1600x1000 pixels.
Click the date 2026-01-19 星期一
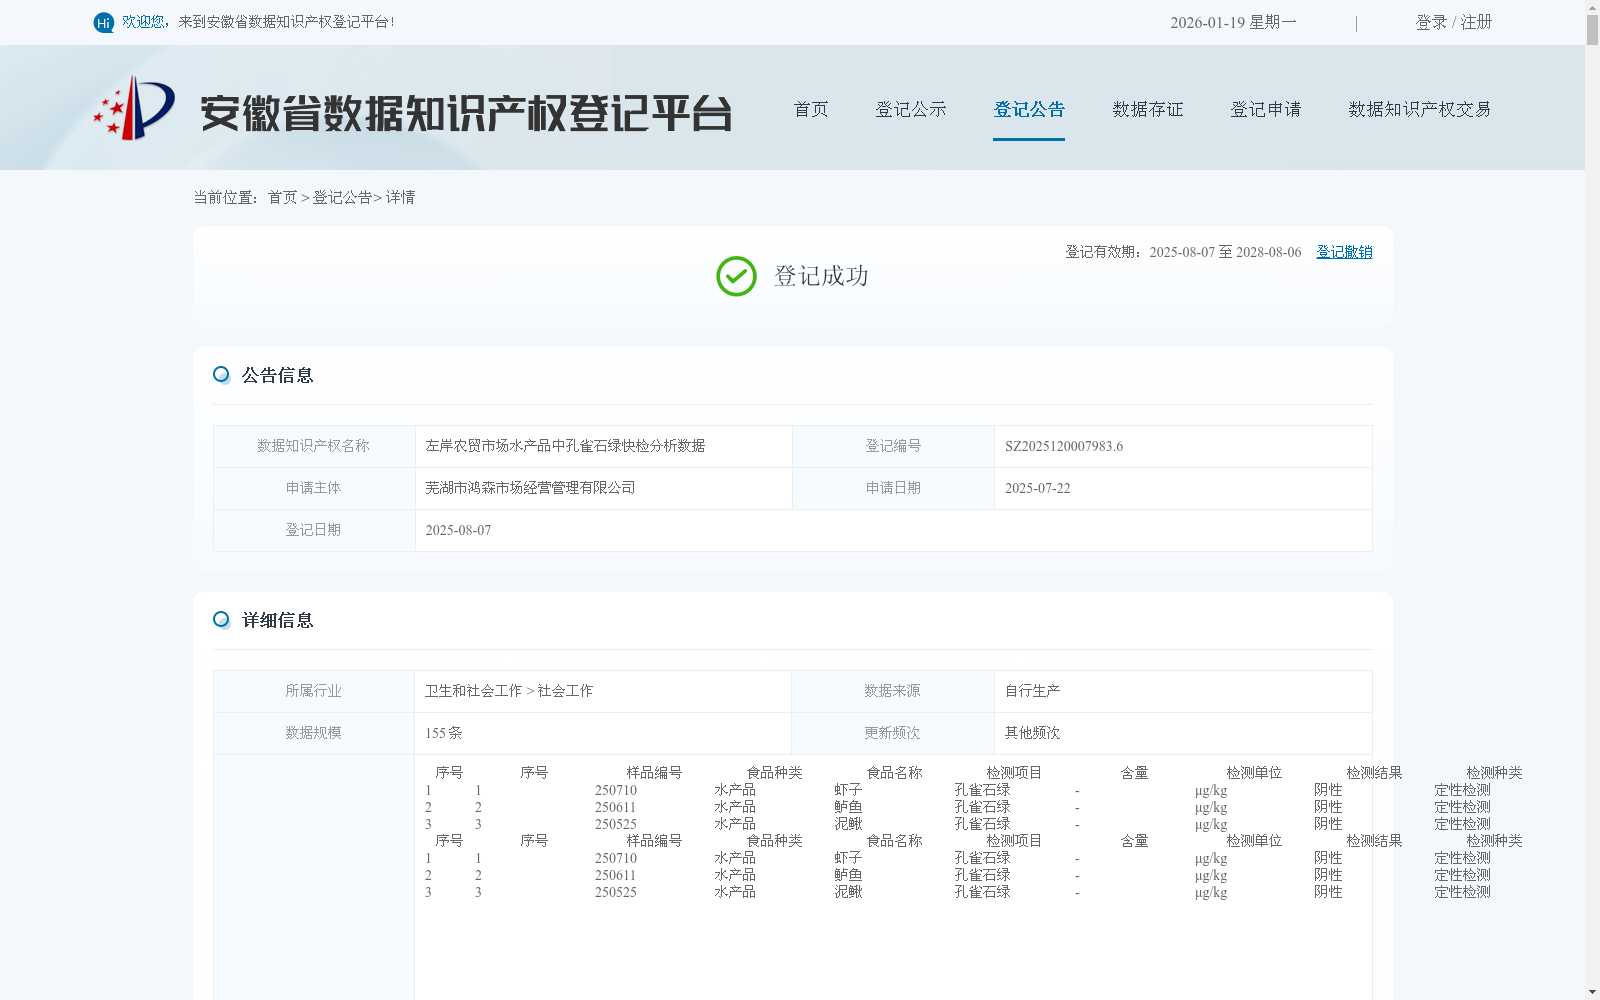point(1233,22)
